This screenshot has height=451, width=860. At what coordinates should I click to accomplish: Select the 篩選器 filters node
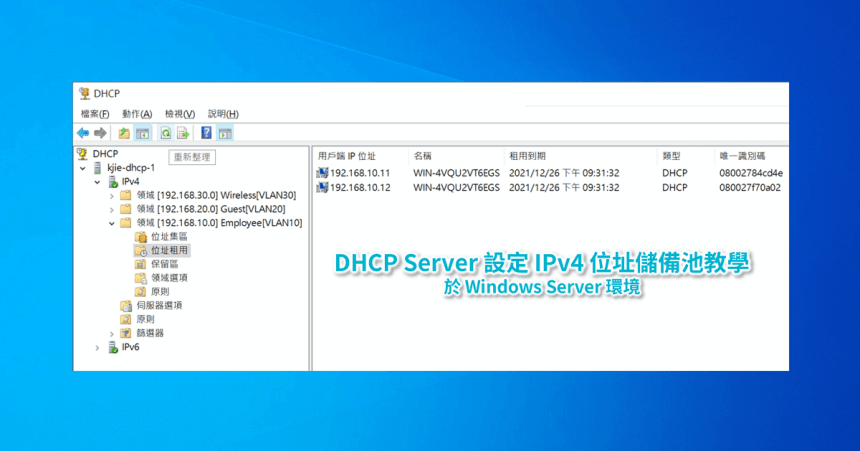[x=150, y=332]
